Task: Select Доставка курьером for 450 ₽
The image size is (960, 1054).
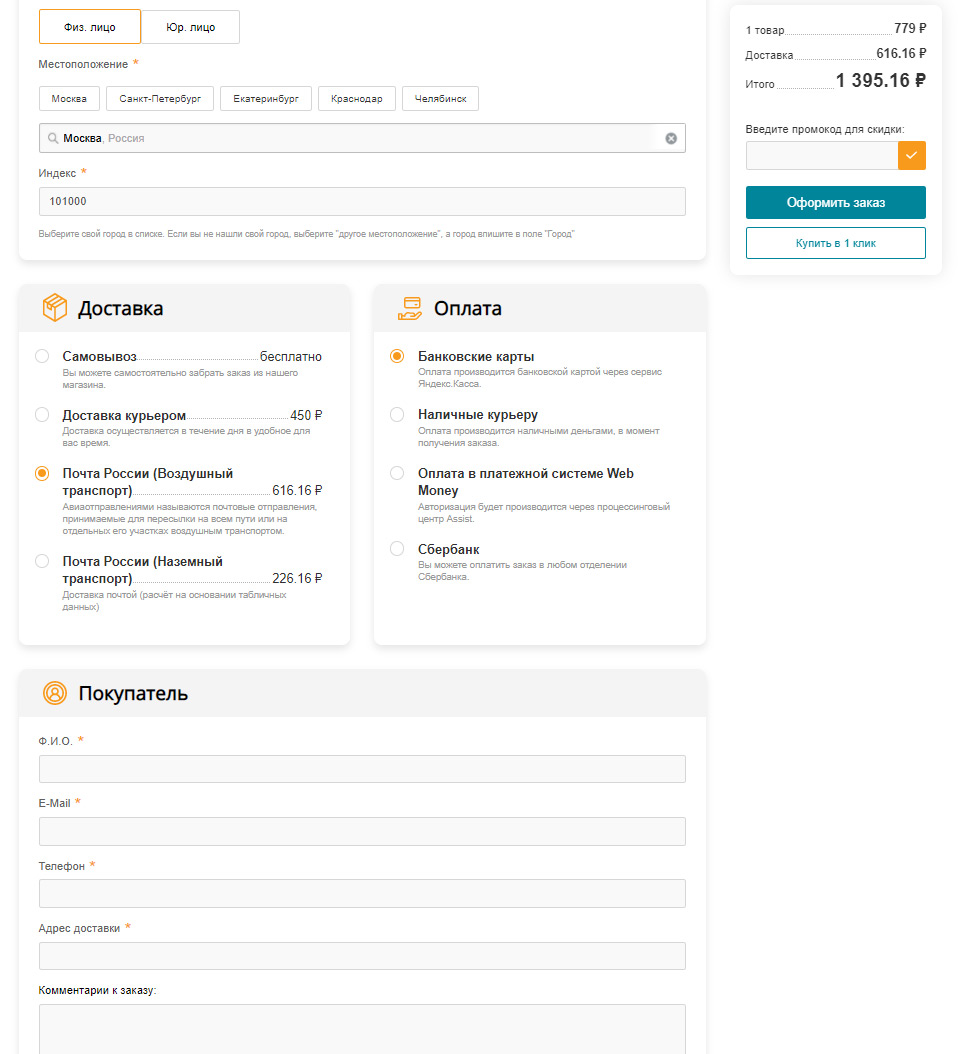Action: tap(41, 415)
